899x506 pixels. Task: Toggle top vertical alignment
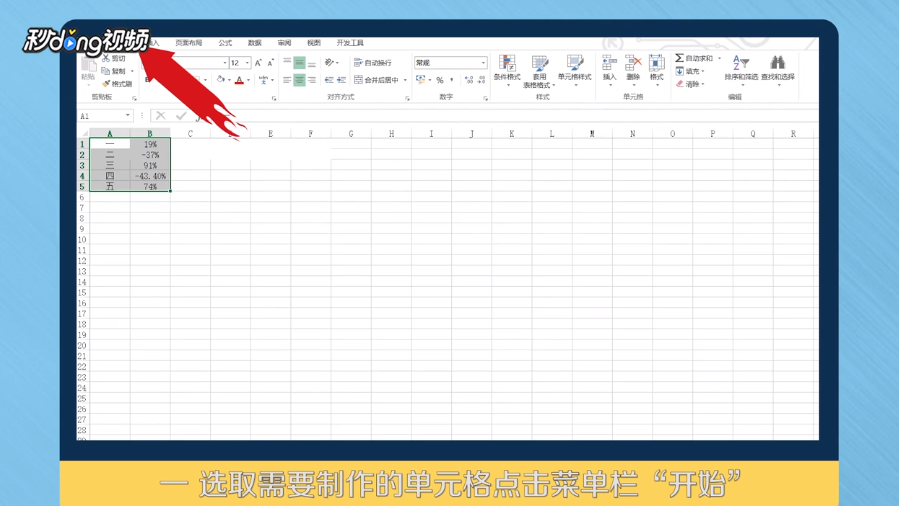coord(287,62)
